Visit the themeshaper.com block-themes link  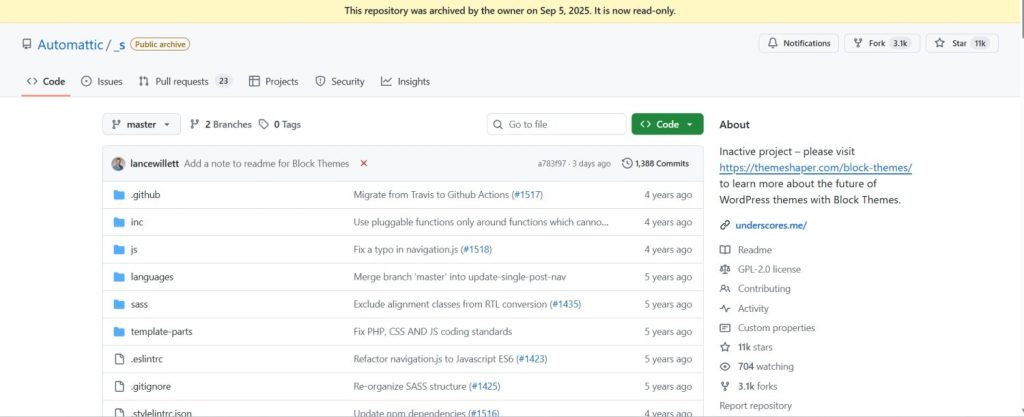pos(815,167)
